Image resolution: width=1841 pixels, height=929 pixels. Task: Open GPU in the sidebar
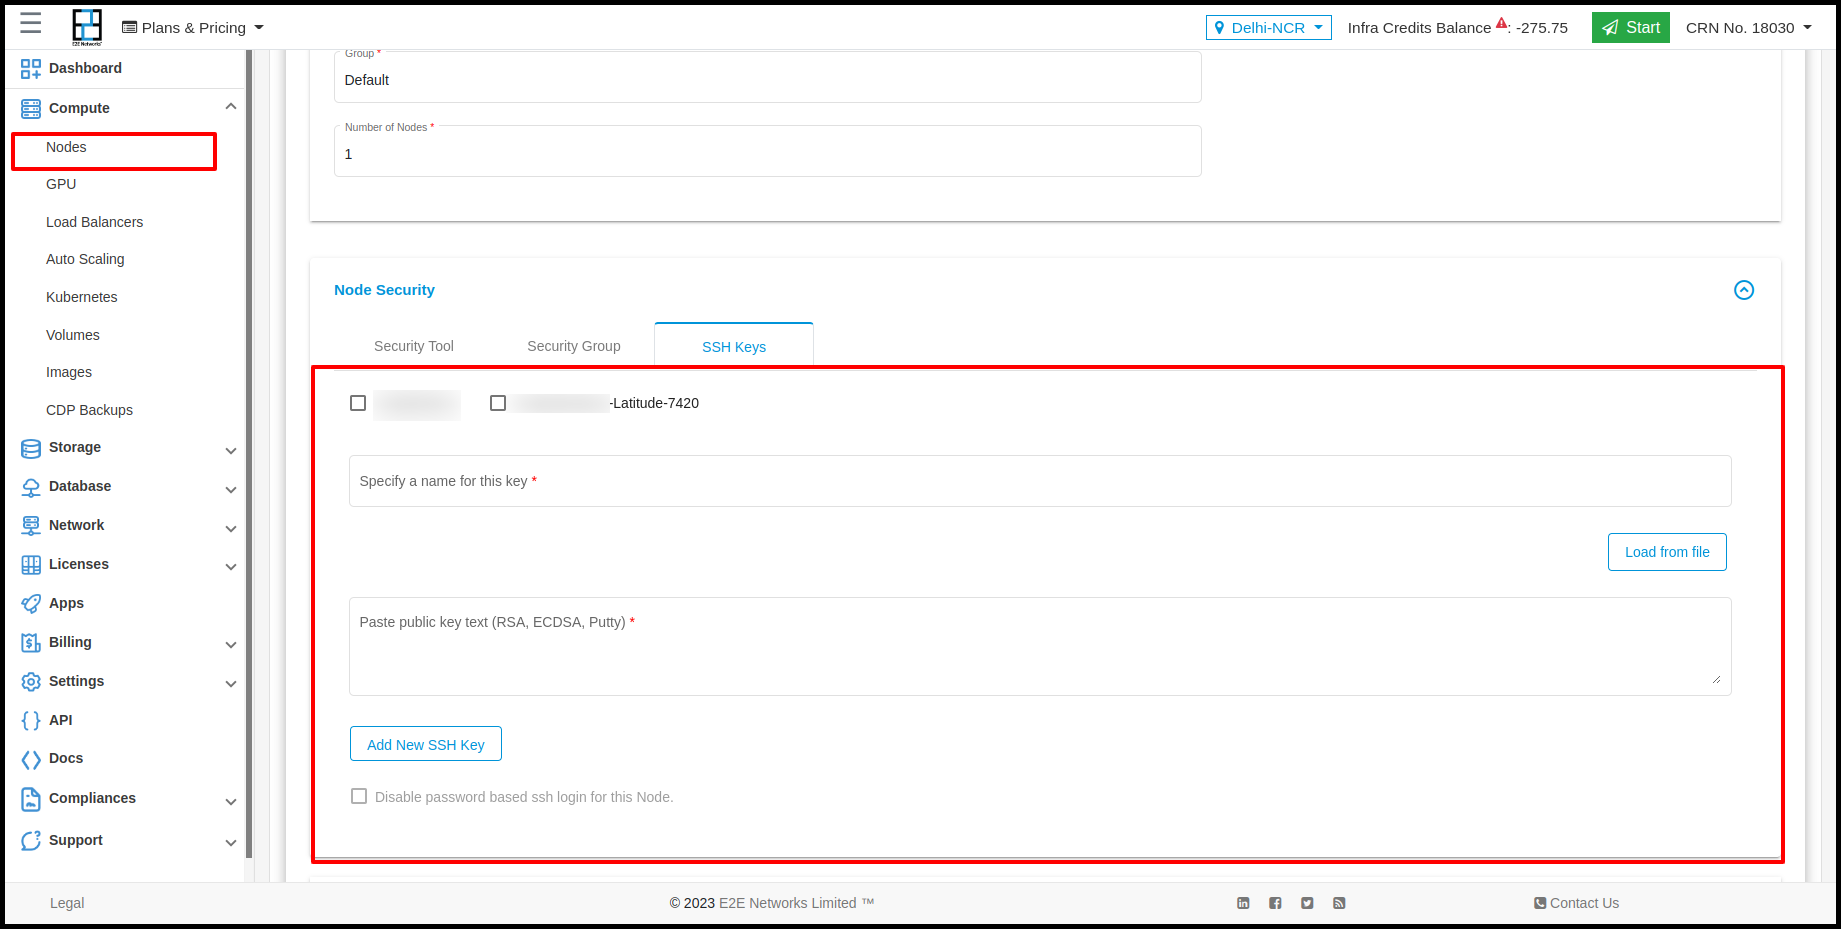(x=61, y=184)
